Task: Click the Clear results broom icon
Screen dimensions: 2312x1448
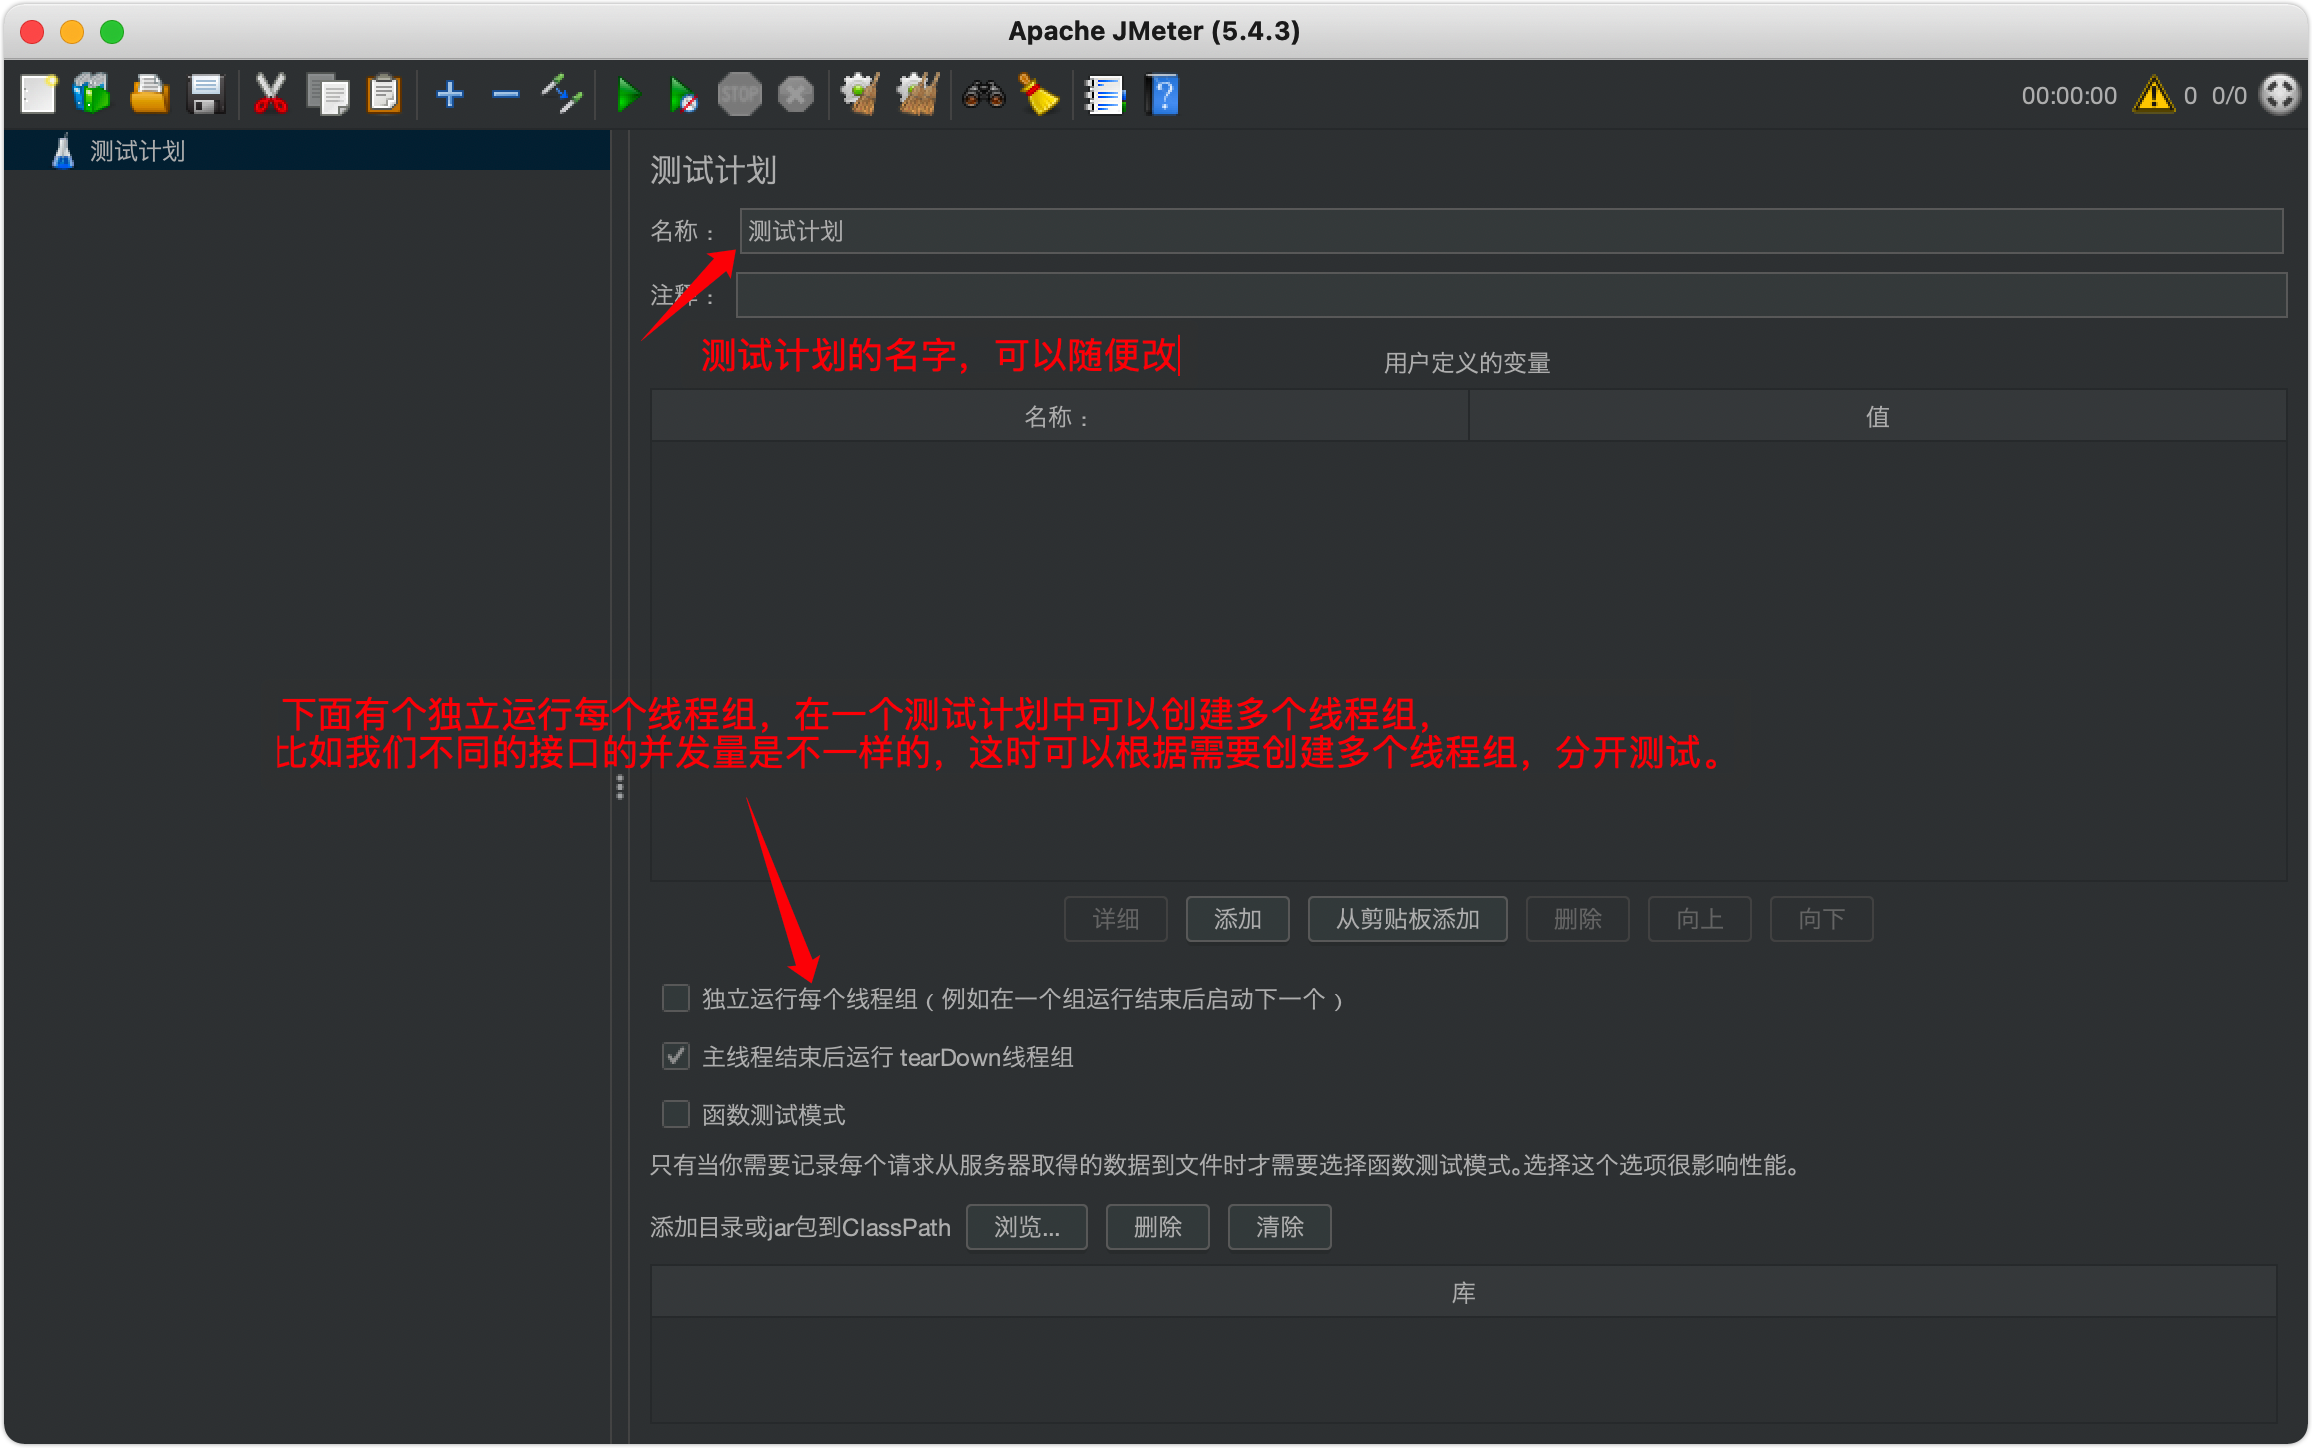Action: coord(860,95)
